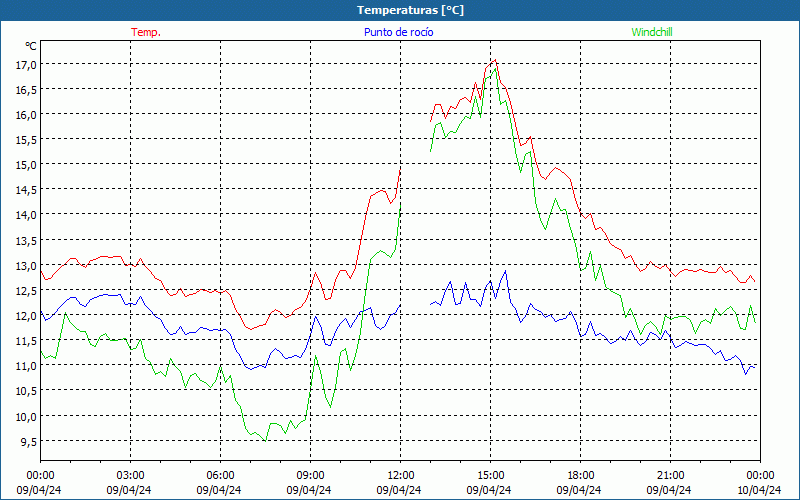800x500 pixels.
Task: Click the °C unit label on axis
Action: (x=31, y=46)
